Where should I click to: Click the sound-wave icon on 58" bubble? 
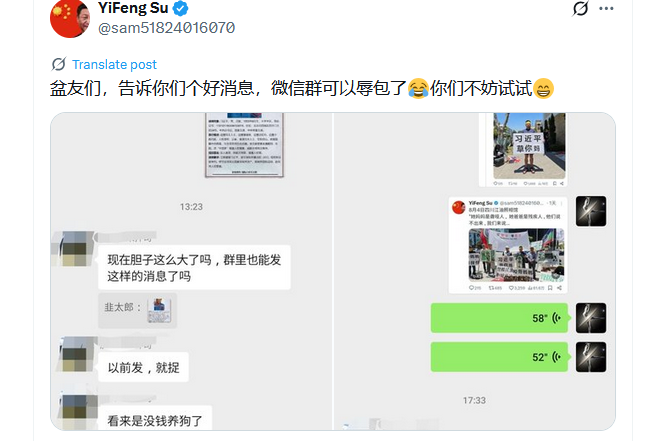556,318
